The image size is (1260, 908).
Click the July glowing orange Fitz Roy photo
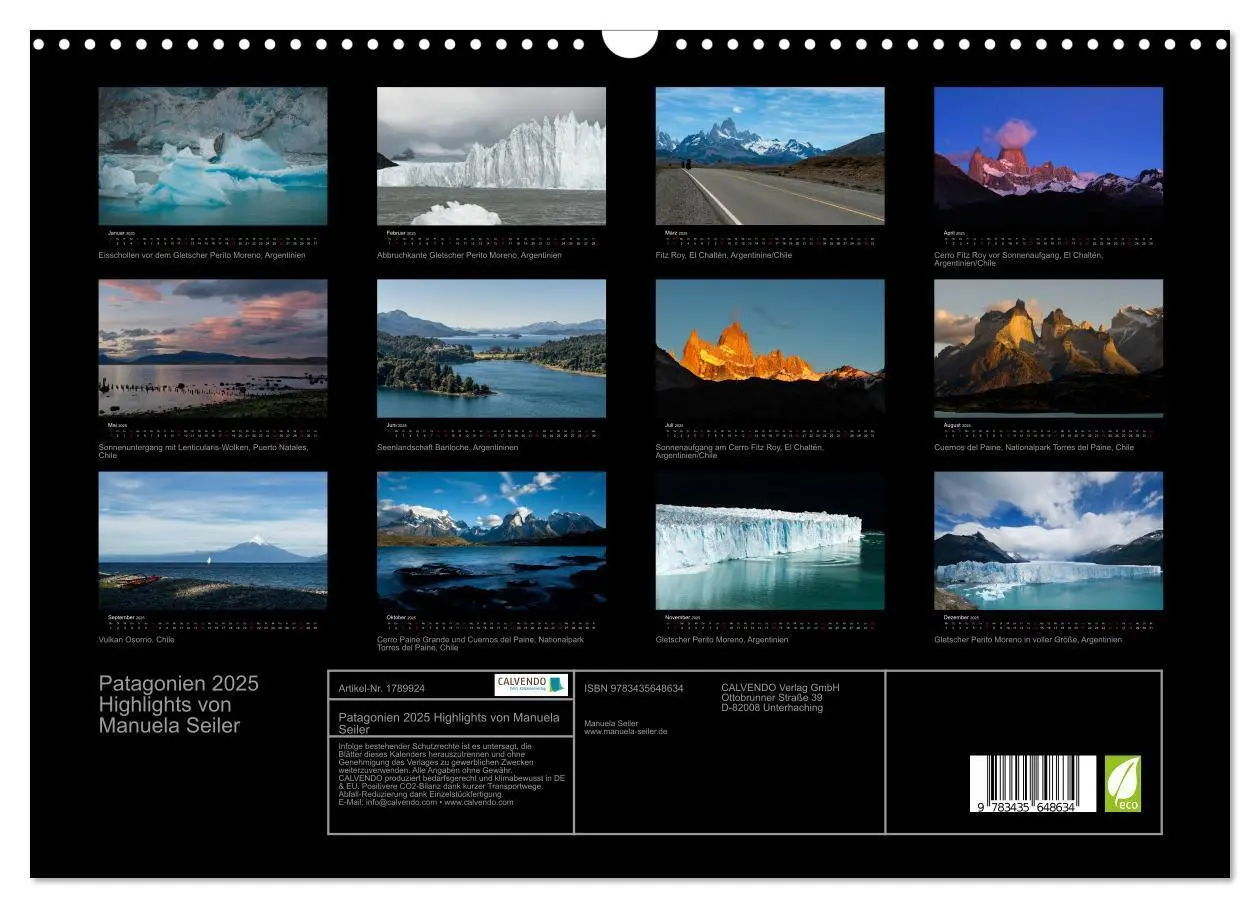click(770, 348)
